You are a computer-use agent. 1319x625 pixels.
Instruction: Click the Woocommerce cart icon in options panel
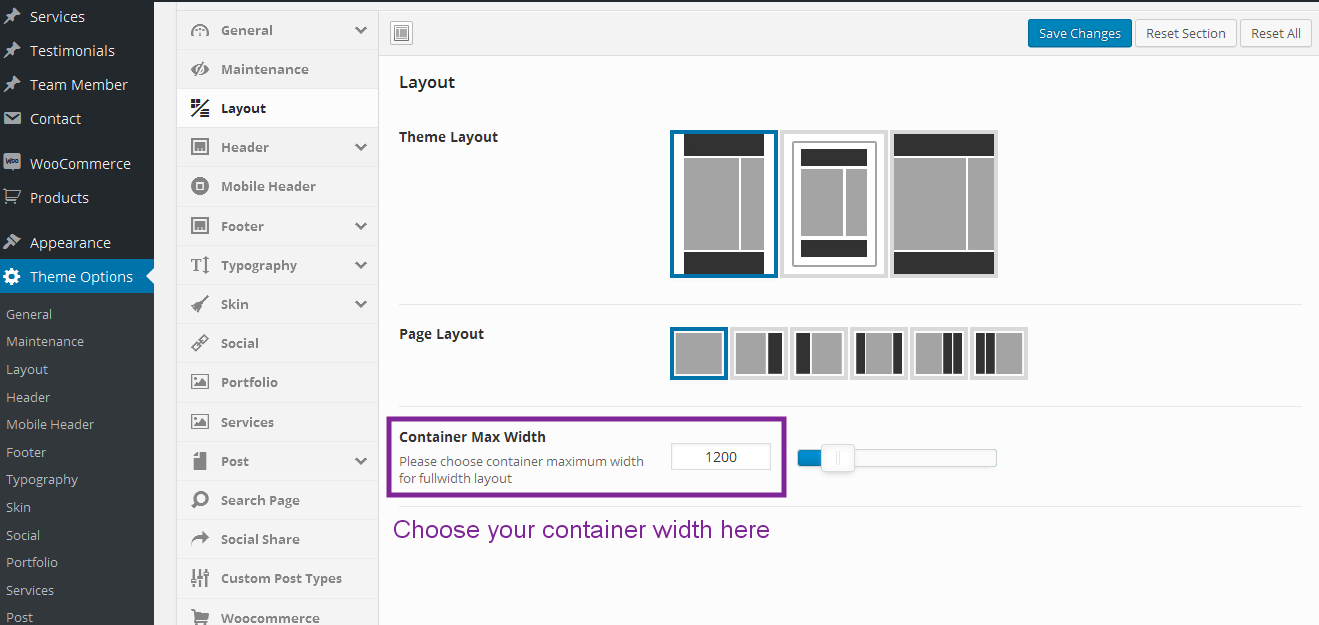200,618
